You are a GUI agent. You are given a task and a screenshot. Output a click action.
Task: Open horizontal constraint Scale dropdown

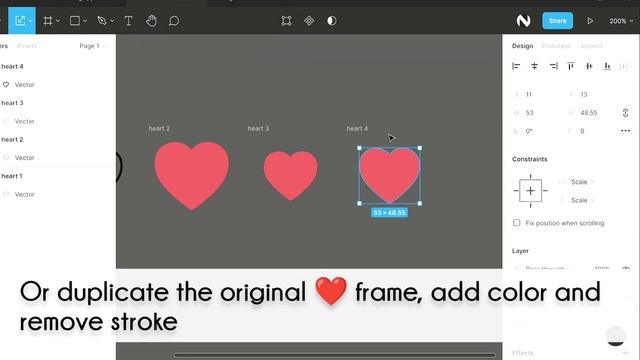tap(582, 182)
